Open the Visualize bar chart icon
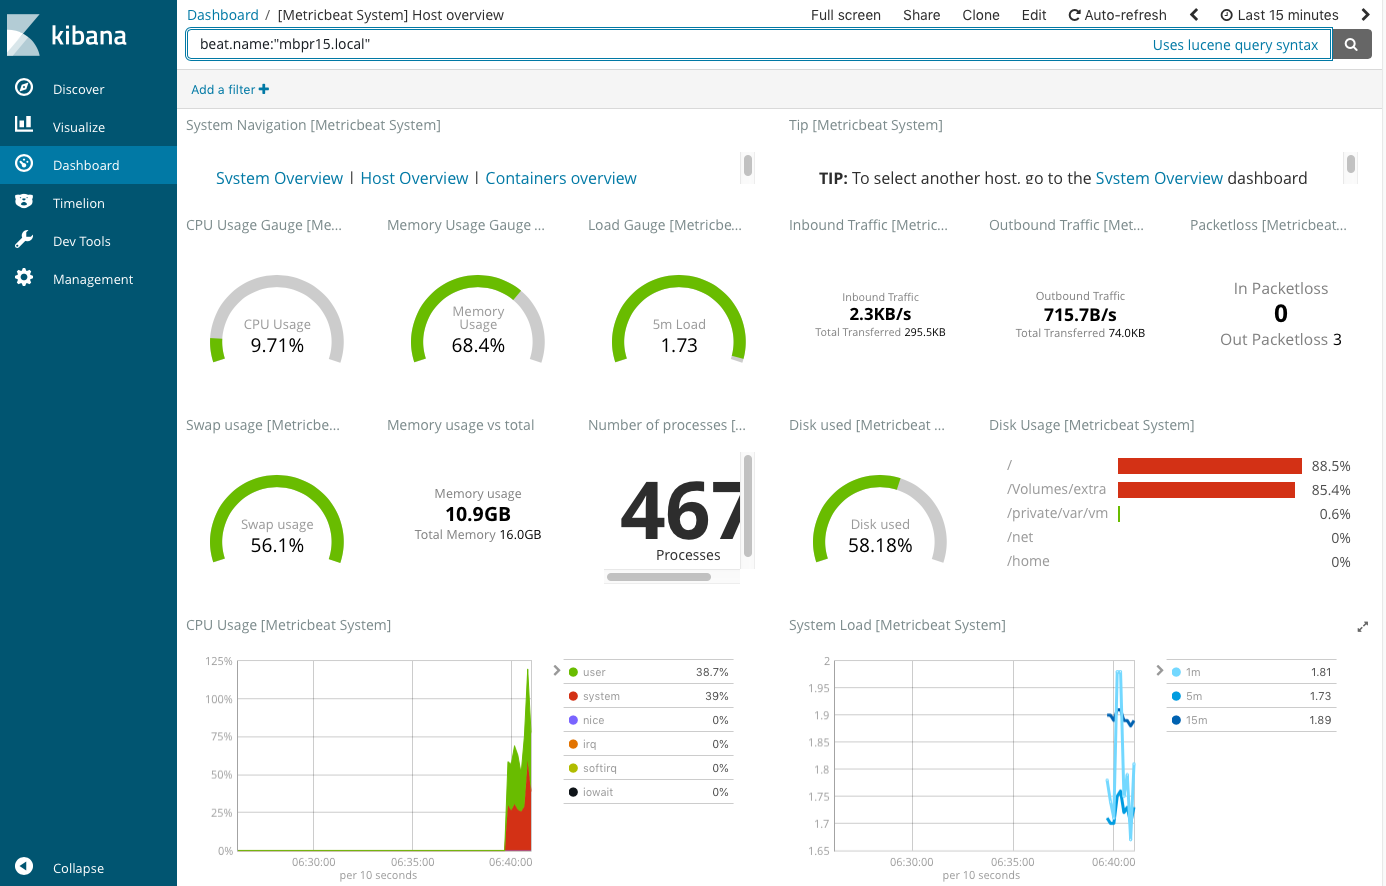The image size is (1386, 886). click(24, 126)
